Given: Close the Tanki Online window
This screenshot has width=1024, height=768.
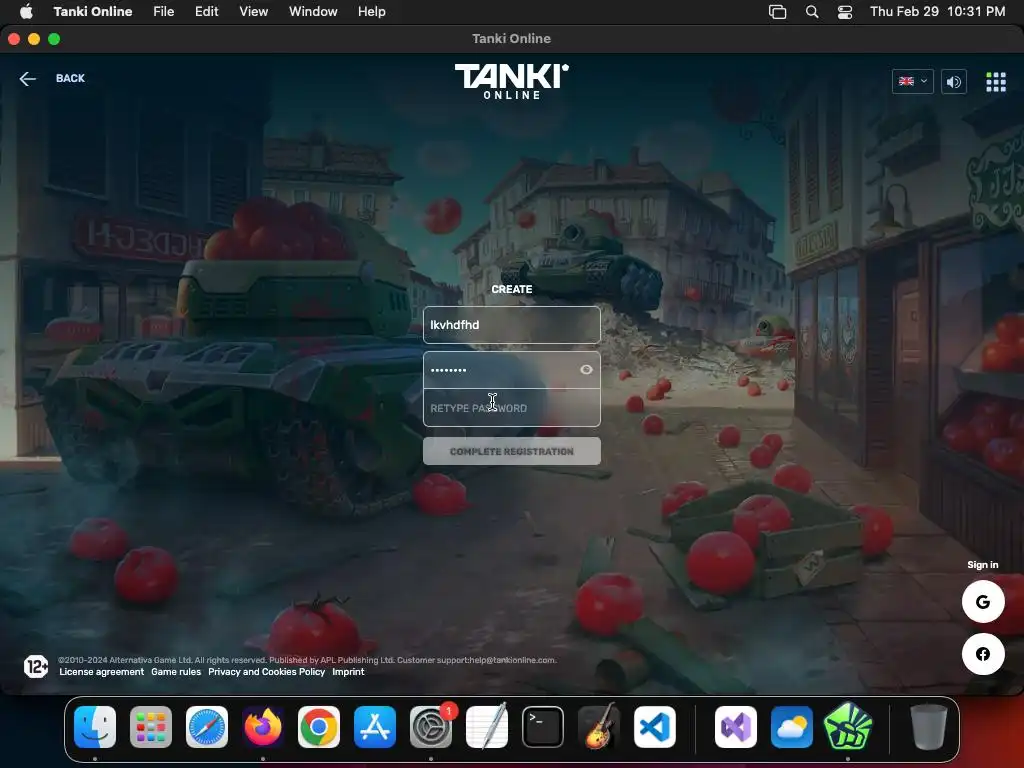Looking at the screenshot, I should [x=14, y=39].
